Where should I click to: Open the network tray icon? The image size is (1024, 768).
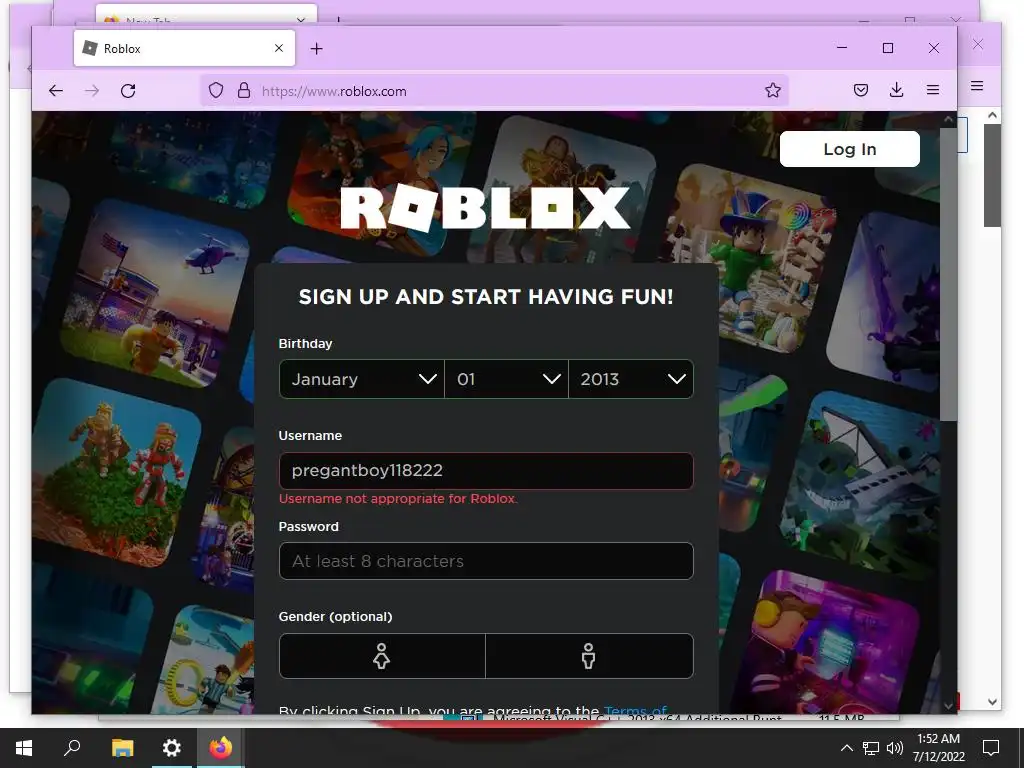[x=871, y=748]
